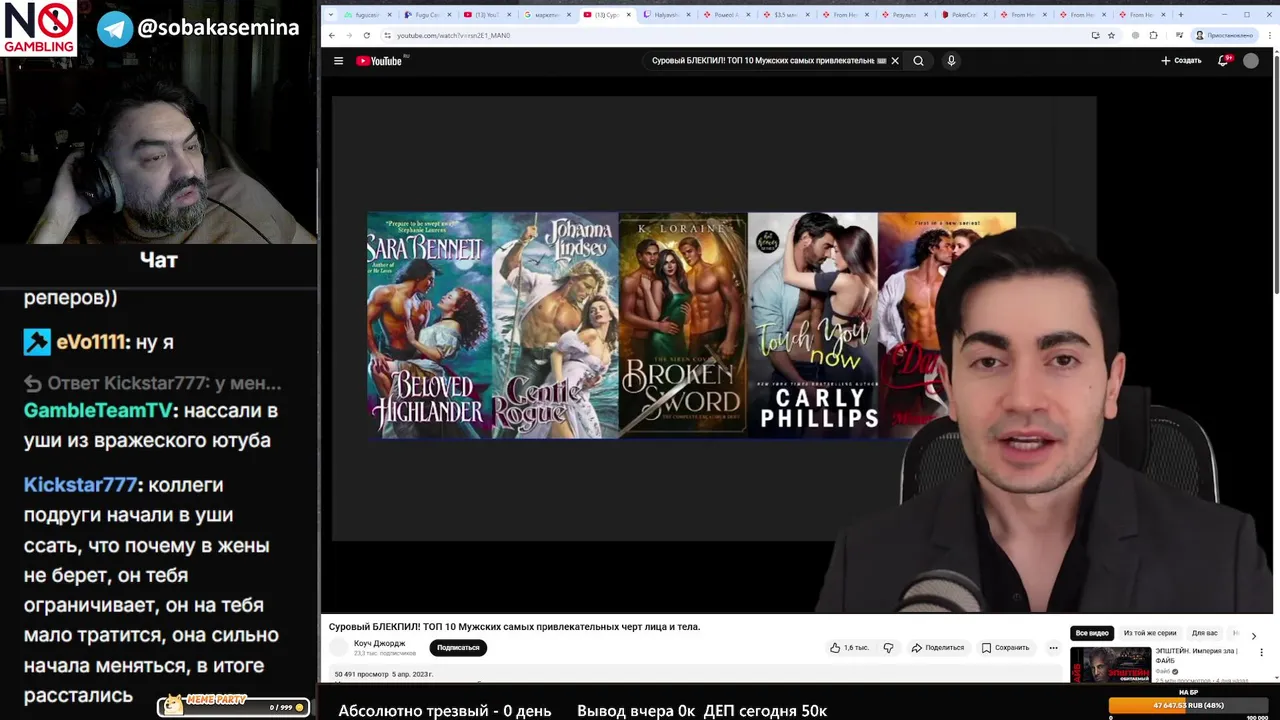Screen dimensions: 1280x720
Task: Subscribe with the Подписаться button
Action: pyautogui.click(x=458, y=647)
